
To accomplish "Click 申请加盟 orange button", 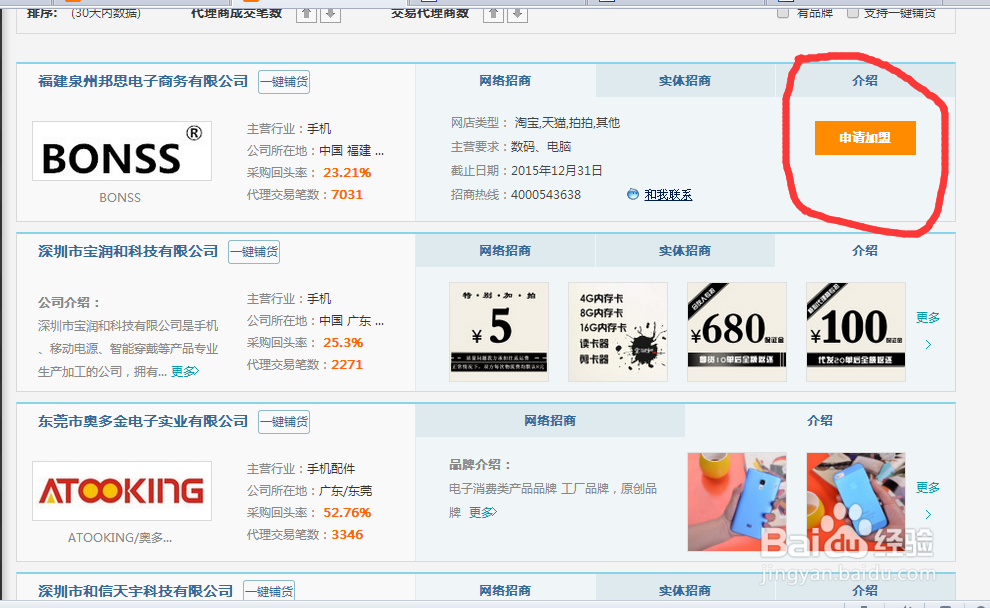I will (865, 138).
